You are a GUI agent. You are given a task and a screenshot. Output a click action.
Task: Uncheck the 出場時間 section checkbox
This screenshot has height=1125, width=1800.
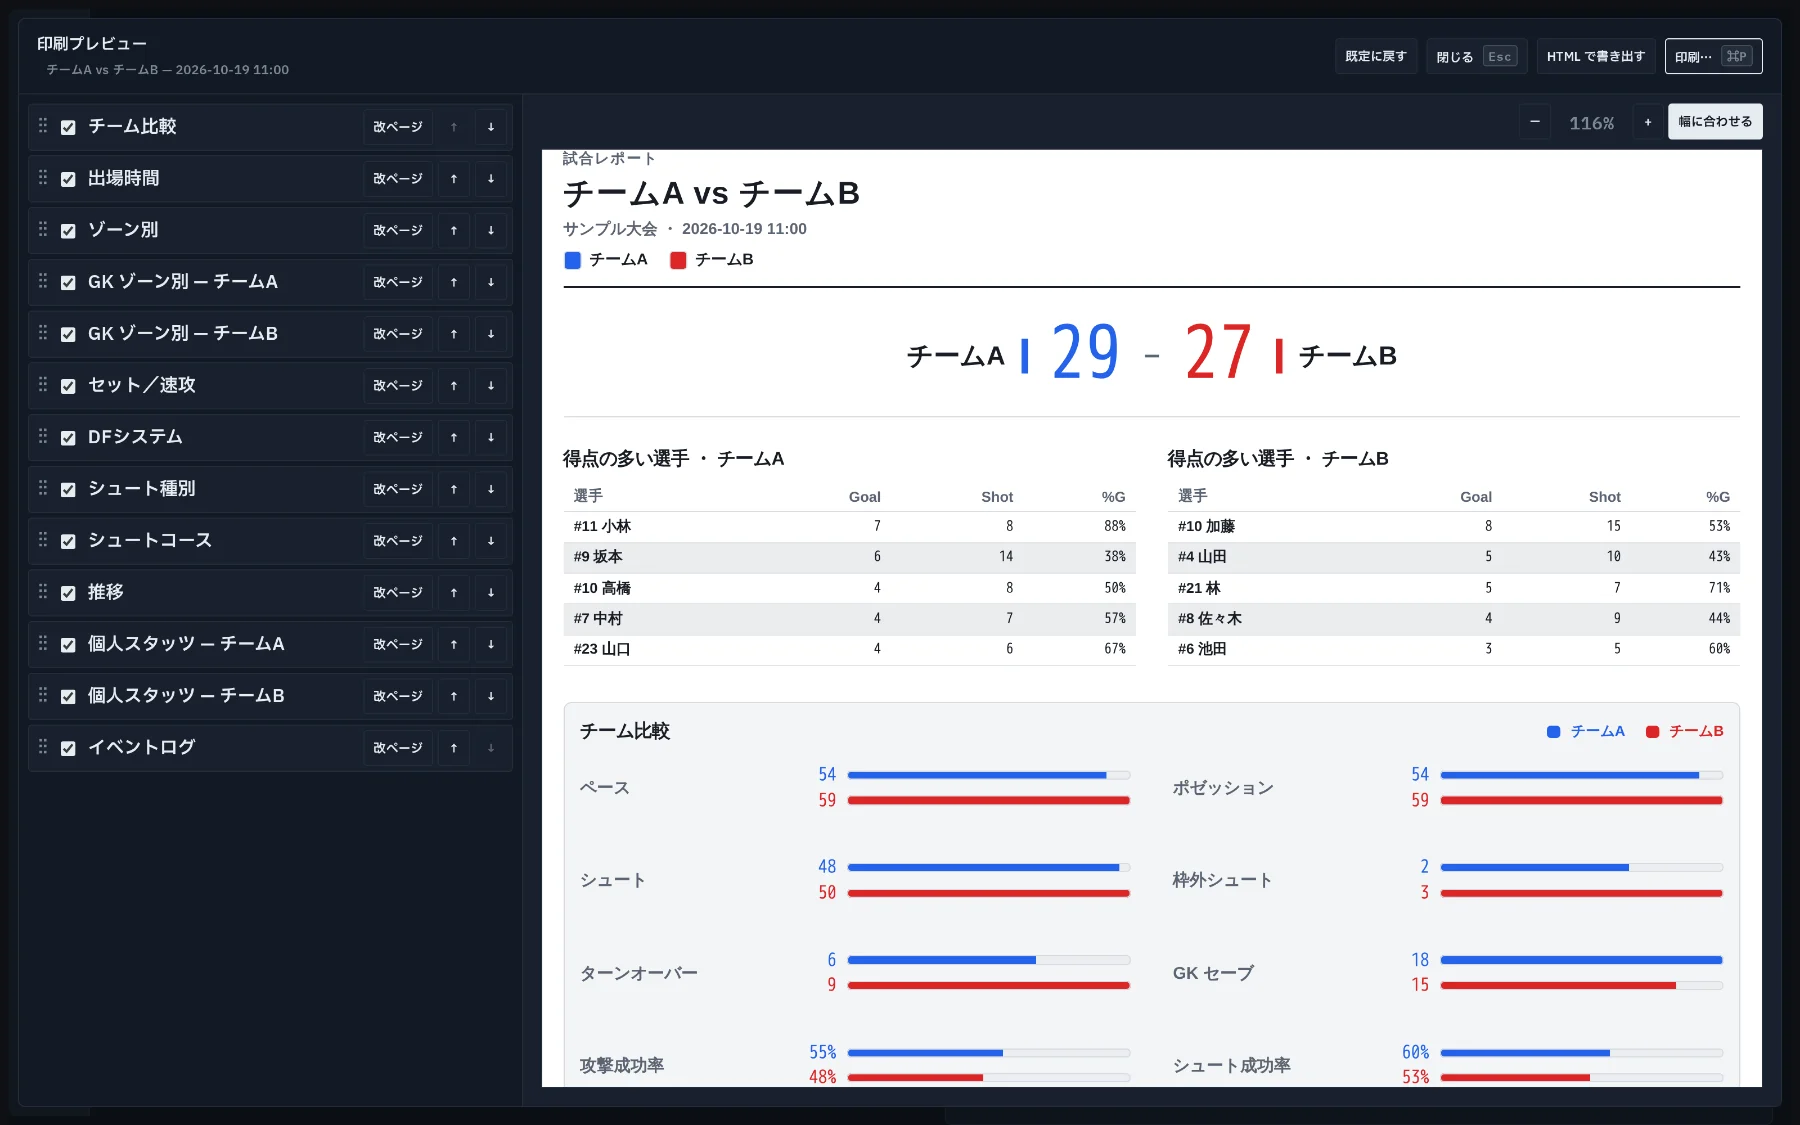point(68,179)
